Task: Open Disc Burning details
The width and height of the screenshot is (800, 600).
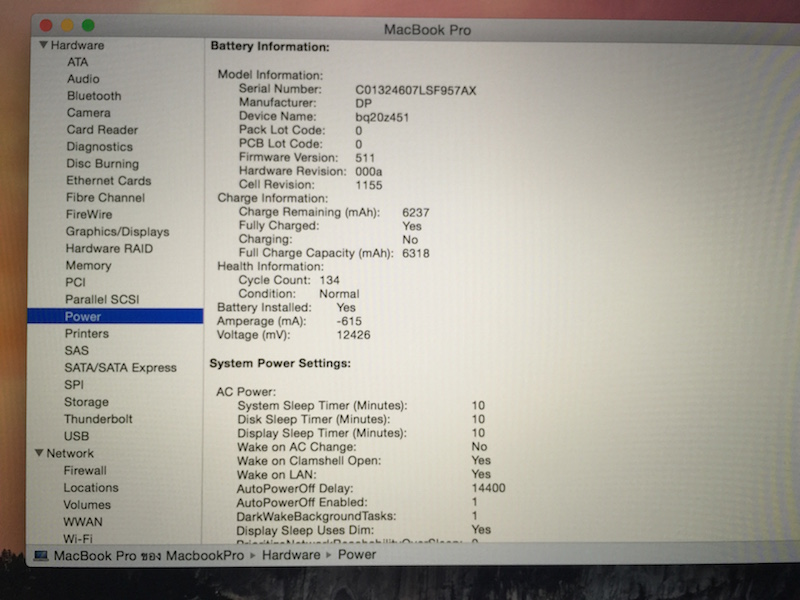Action: coord(103,163)
